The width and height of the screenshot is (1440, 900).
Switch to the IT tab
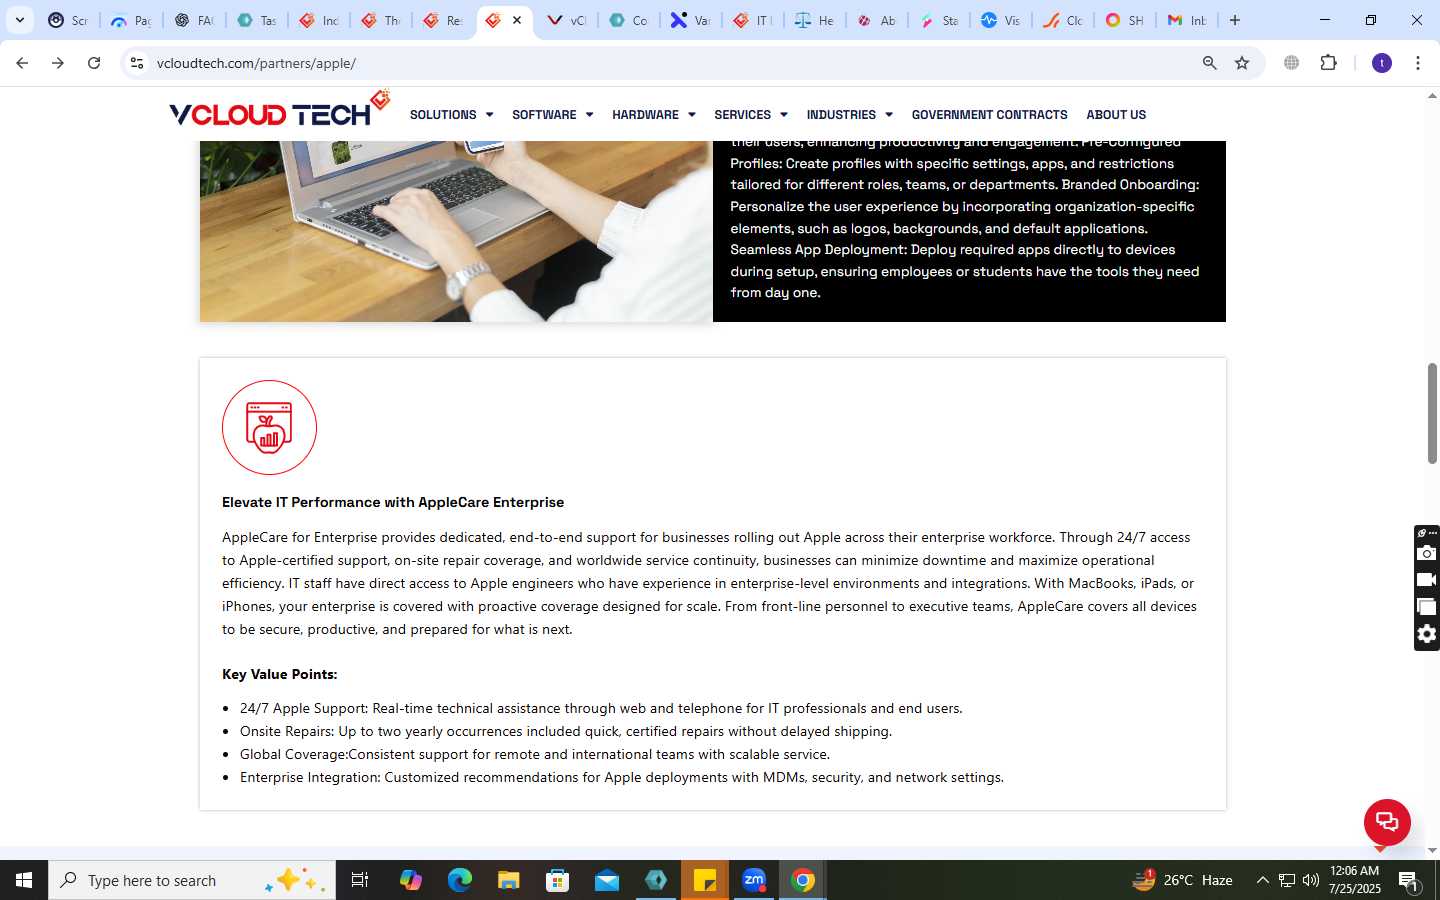(x=753, y=20)
